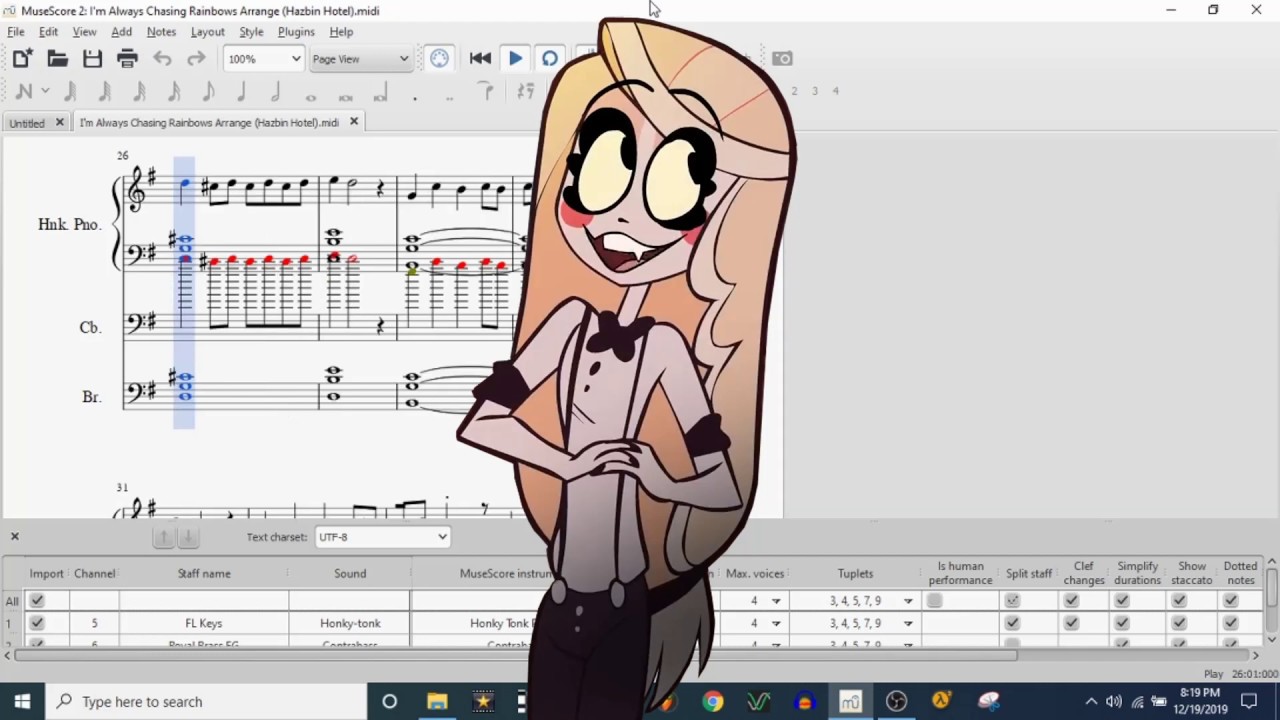Viewport: 1280px width, 720px height.
Task: Open Google Chrome from taskbar
Action: [712, 702]
